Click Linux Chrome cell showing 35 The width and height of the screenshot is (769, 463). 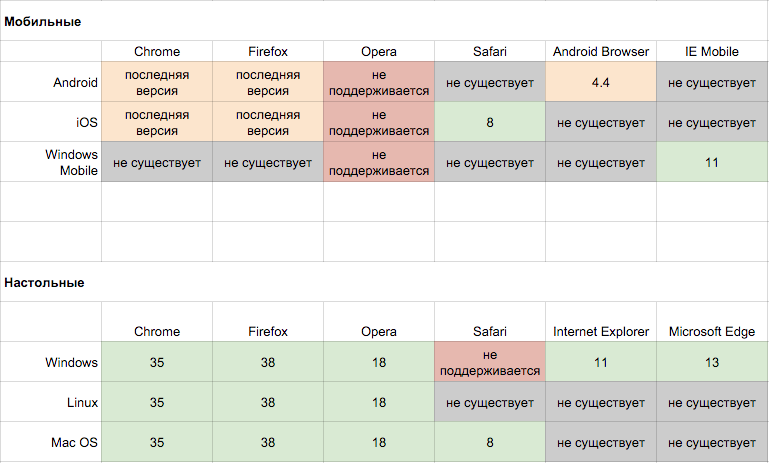click(x=157, y=402)
